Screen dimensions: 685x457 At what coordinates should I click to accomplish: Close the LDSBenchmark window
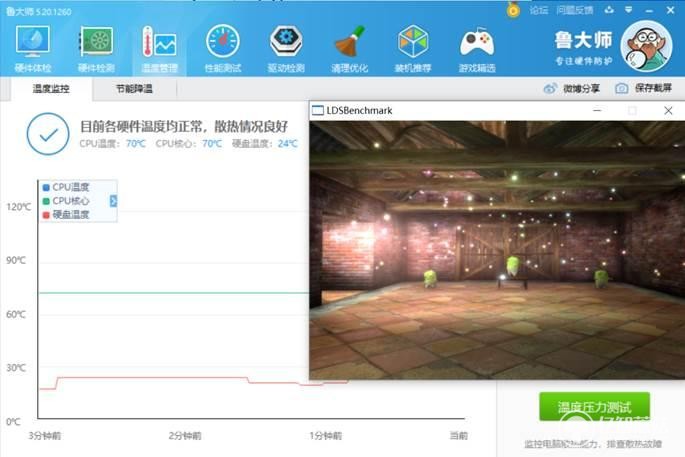tap(668, 111)
